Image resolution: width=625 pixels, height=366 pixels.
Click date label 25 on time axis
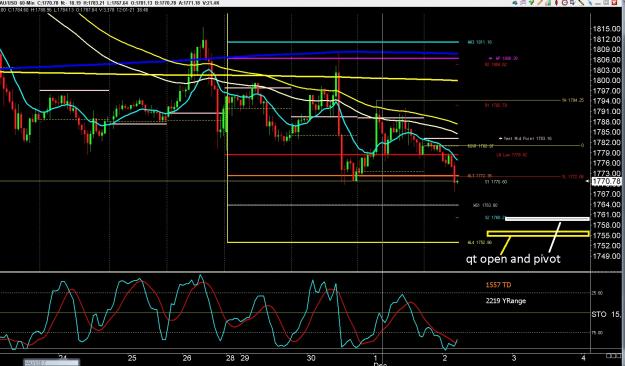coord(132,358)
